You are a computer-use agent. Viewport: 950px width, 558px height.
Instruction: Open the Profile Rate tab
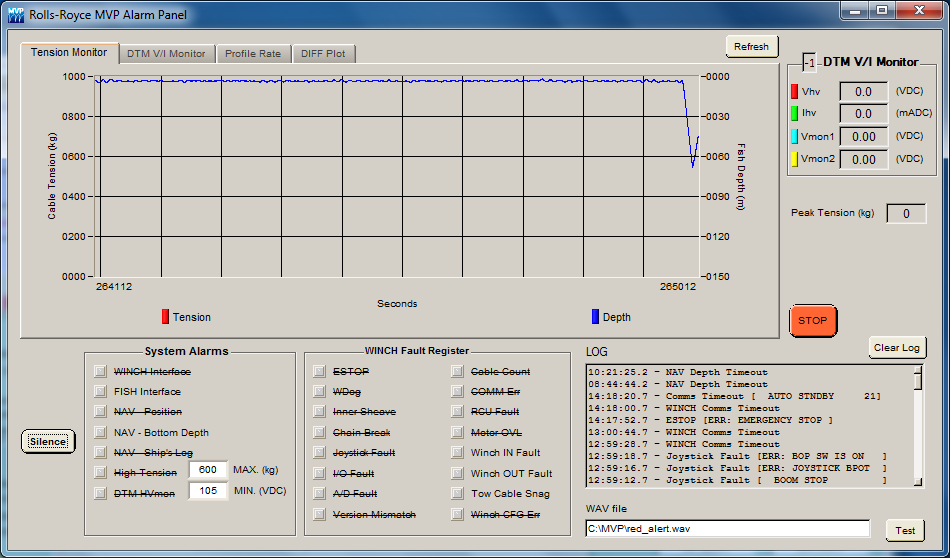(x=252, y=54)
